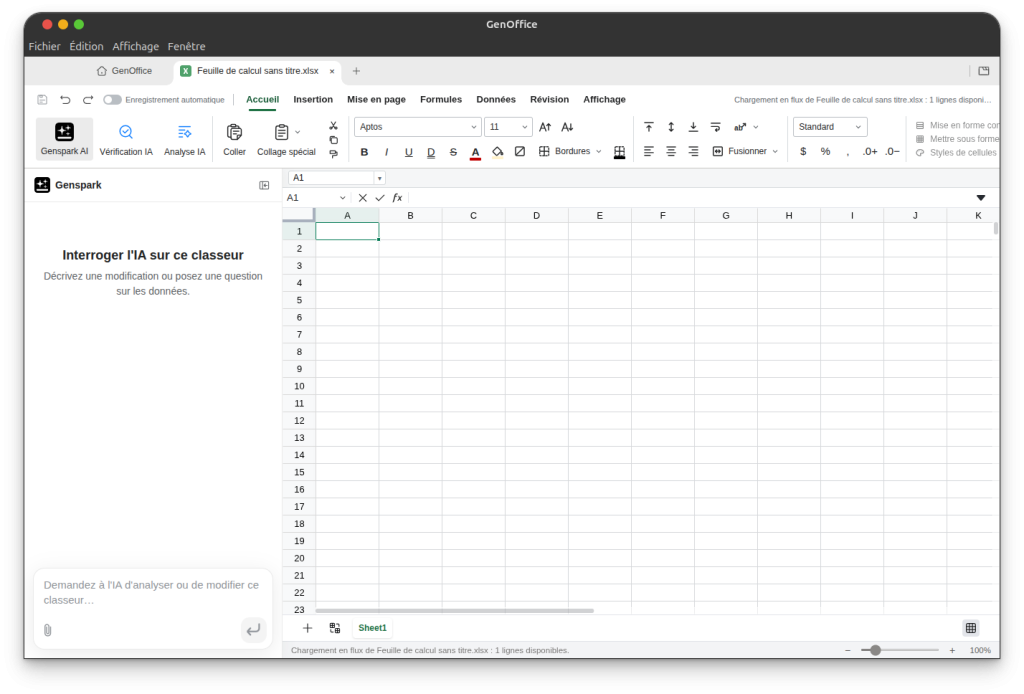The height and width of the screenshot is (694, 1024).
Task: Open the font size 11 dropdown
Action: 509,127
